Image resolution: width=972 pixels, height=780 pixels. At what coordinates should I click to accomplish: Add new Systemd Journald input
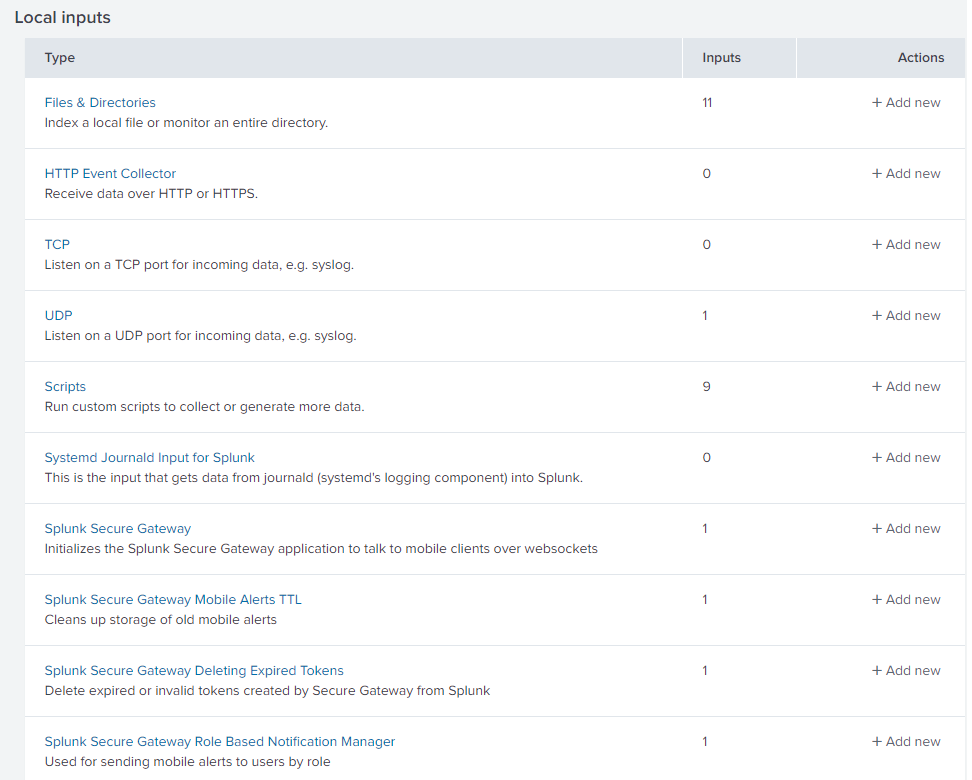(x=906, y=457)
